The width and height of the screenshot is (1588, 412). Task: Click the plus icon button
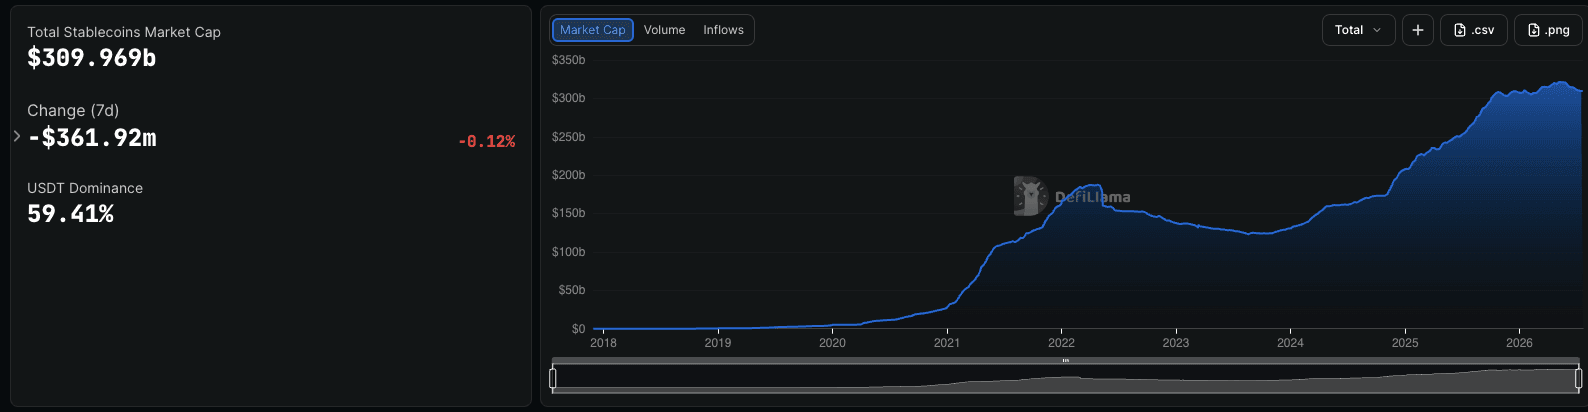point(1418,30)
